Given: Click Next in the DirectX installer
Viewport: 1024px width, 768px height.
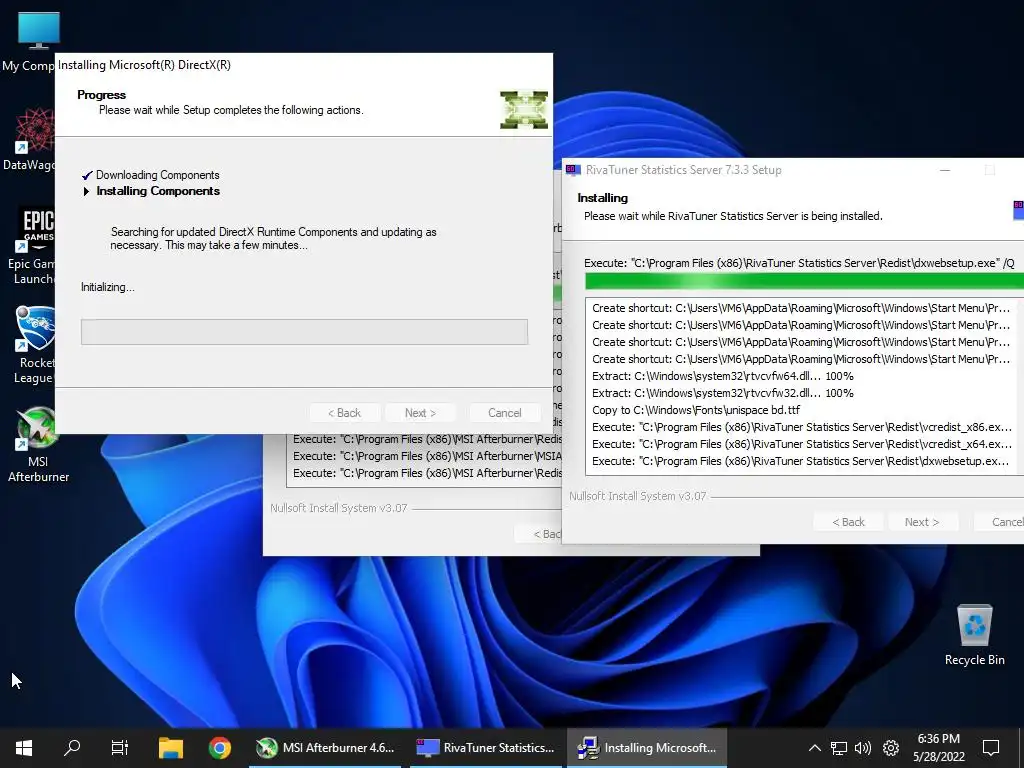Looking at the screenshot, I should (x=420, y=413).
